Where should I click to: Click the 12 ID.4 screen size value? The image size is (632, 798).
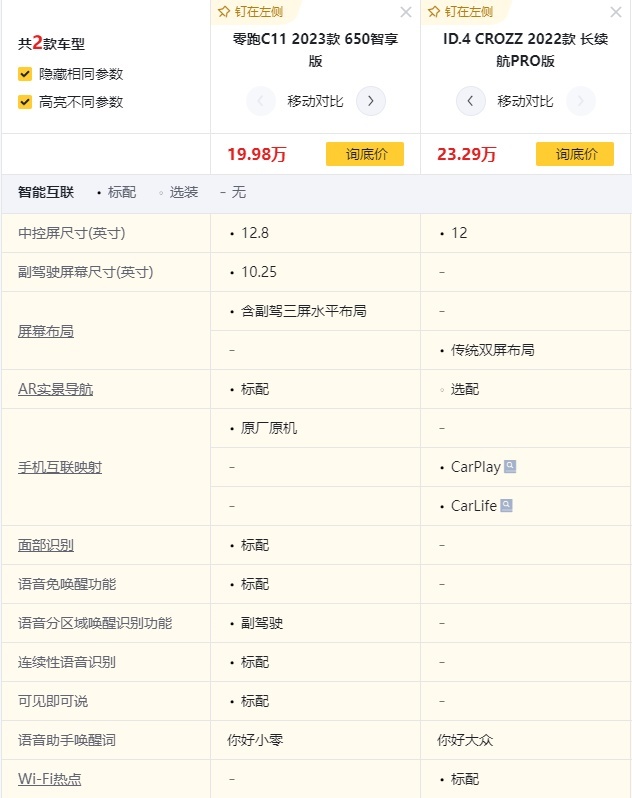click(459, 233)
